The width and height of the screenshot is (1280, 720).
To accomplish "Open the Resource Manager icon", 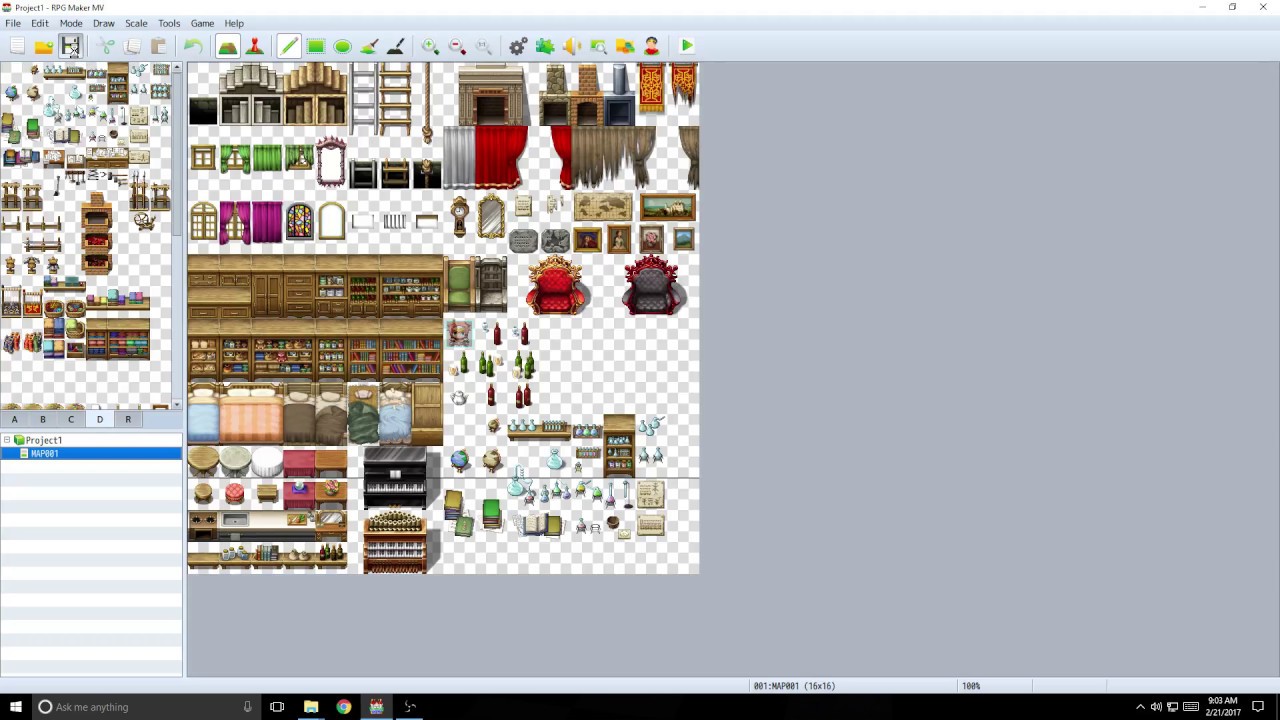I will [625, 46].
